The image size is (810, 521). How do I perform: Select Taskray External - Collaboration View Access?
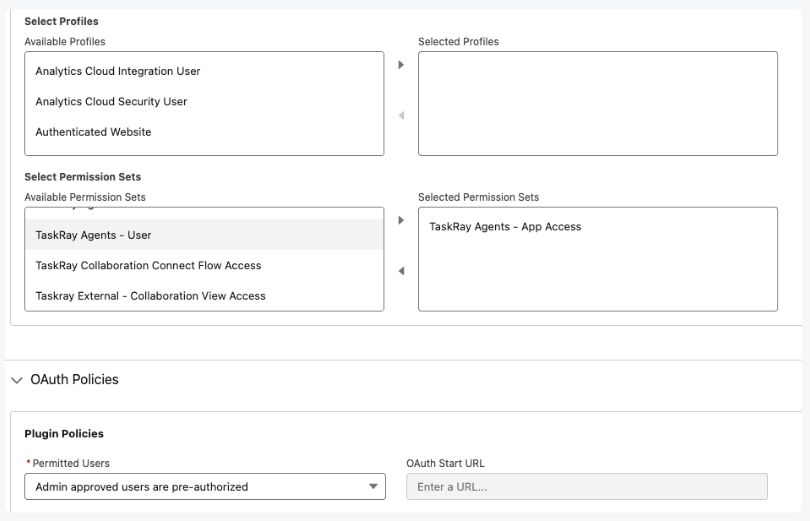[x=204, y=296]
